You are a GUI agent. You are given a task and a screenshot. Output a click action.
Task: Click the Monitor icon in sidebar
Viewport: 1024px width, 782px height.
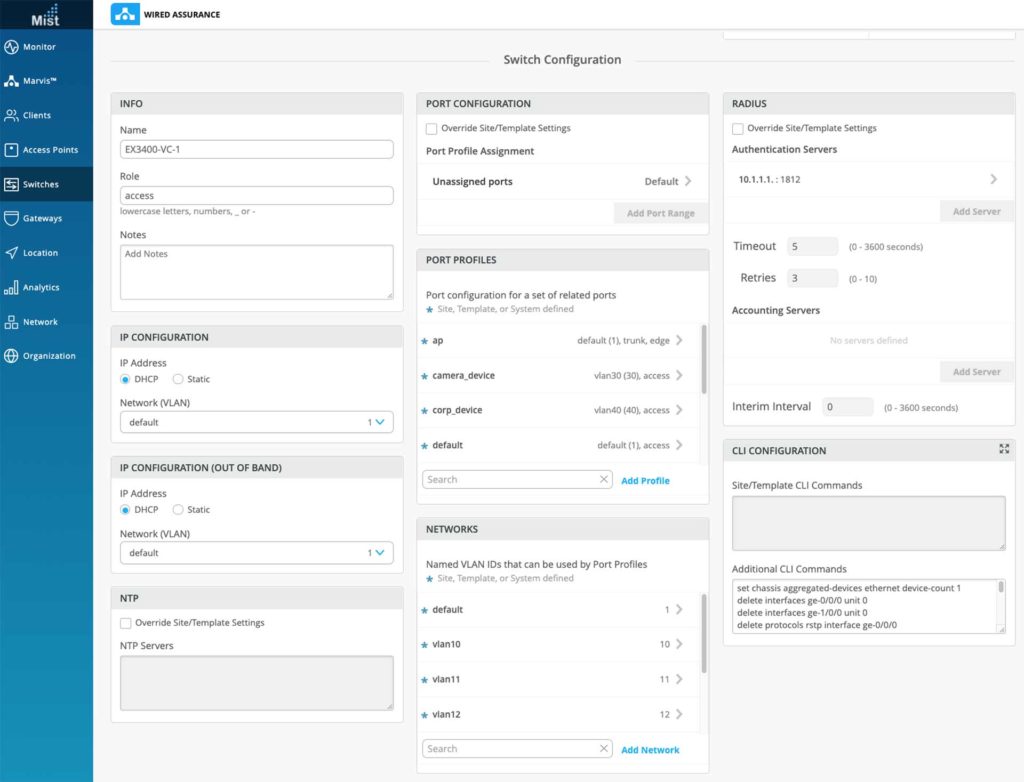pyautogui.click(x=12, y=47)
